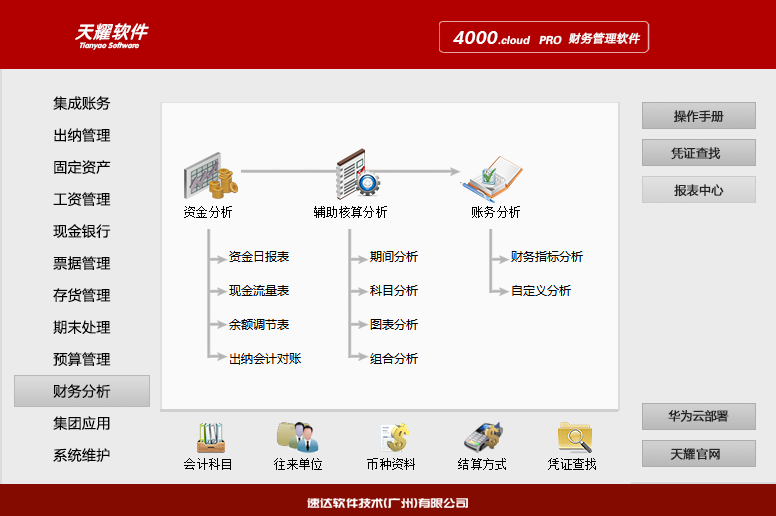
Task: Open the 图表分析 link
Action: (394, 325)
